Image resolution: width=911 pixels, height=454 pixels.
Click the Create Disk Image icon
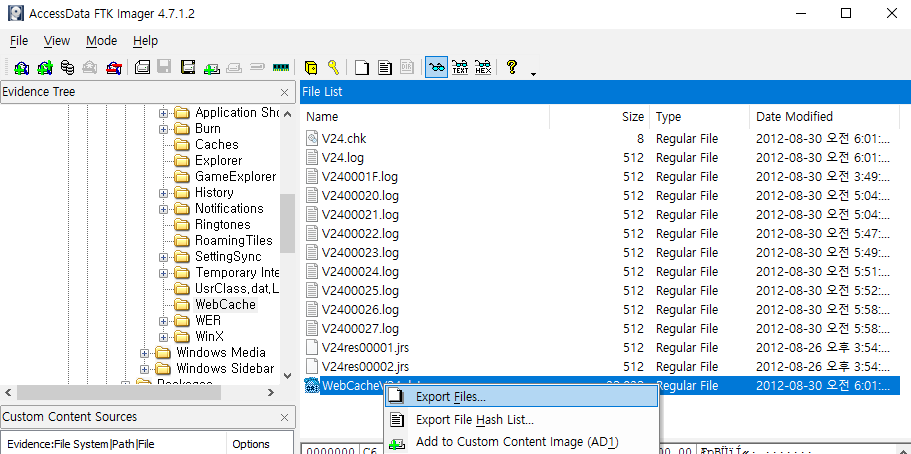(142, 67)
